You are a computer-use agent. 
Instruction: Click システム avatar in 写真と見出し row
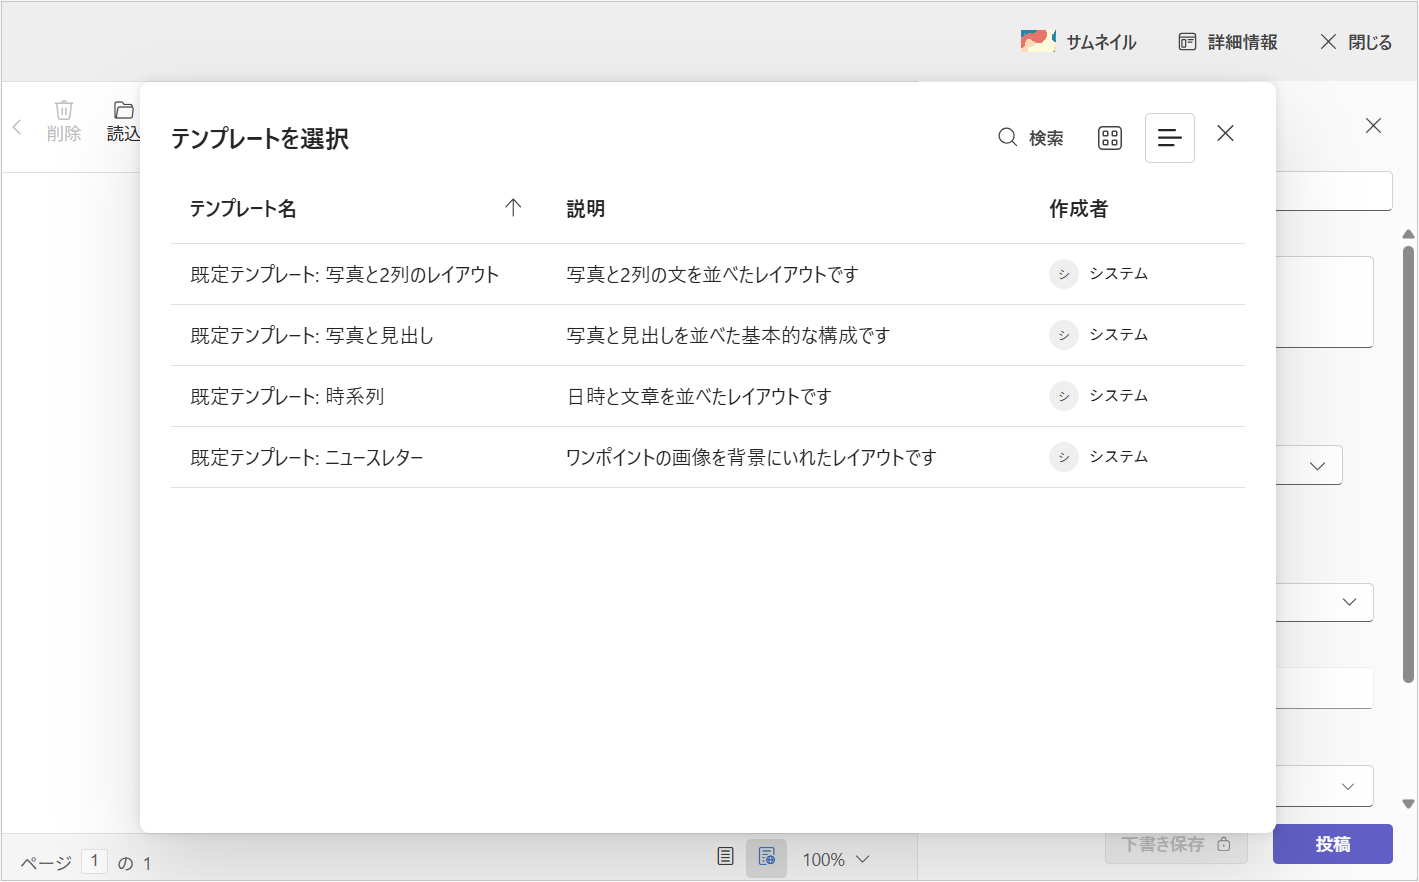pyautogui.click(x=1064, y=335)
